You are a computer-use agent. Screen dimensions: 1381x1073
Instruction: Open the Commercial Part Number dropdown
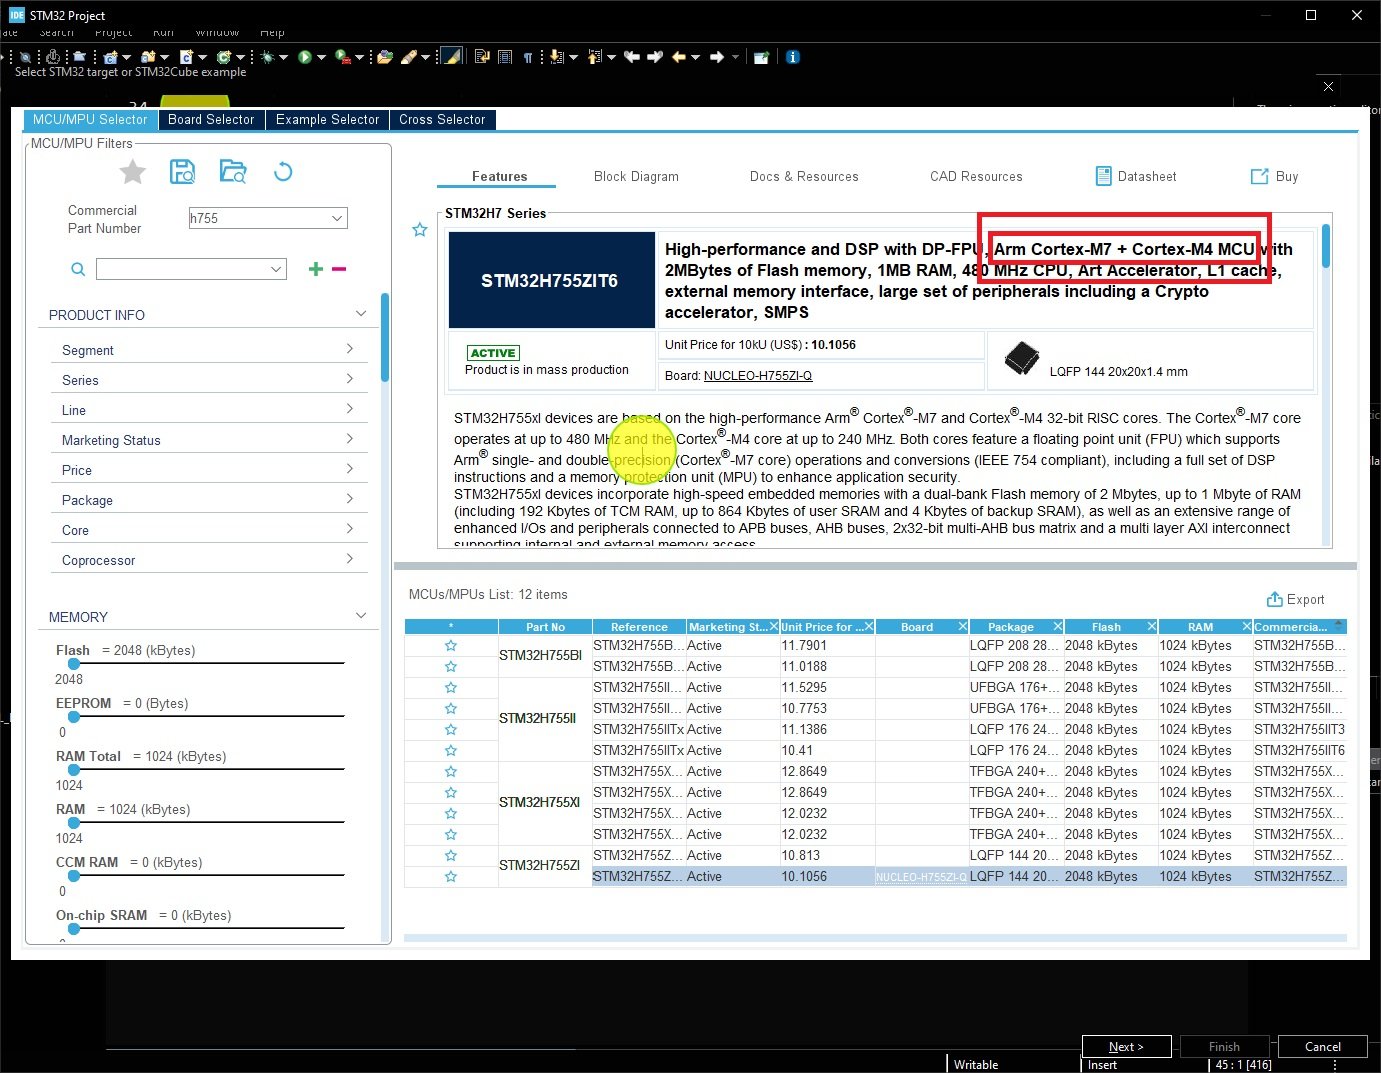tap(337, 218)
